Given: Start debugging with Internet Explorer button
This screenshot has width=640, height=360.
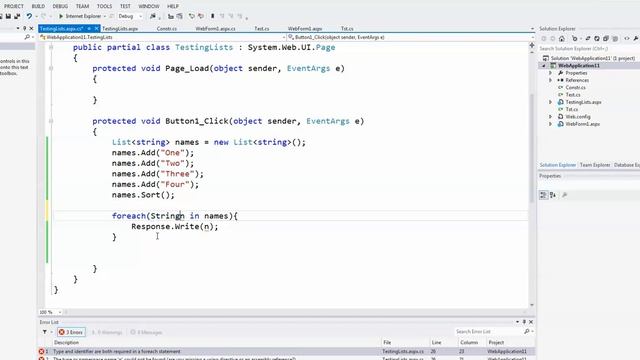Looking at the screenshot, I should tap(80, 16).
